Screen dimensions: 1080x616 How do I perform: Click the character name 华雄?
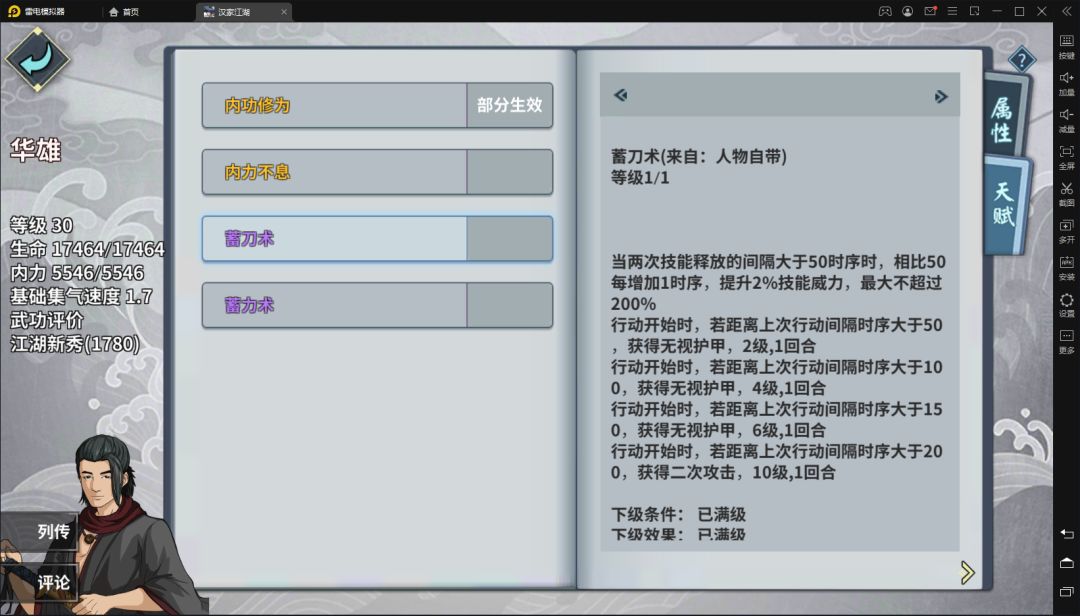(35, 150)
